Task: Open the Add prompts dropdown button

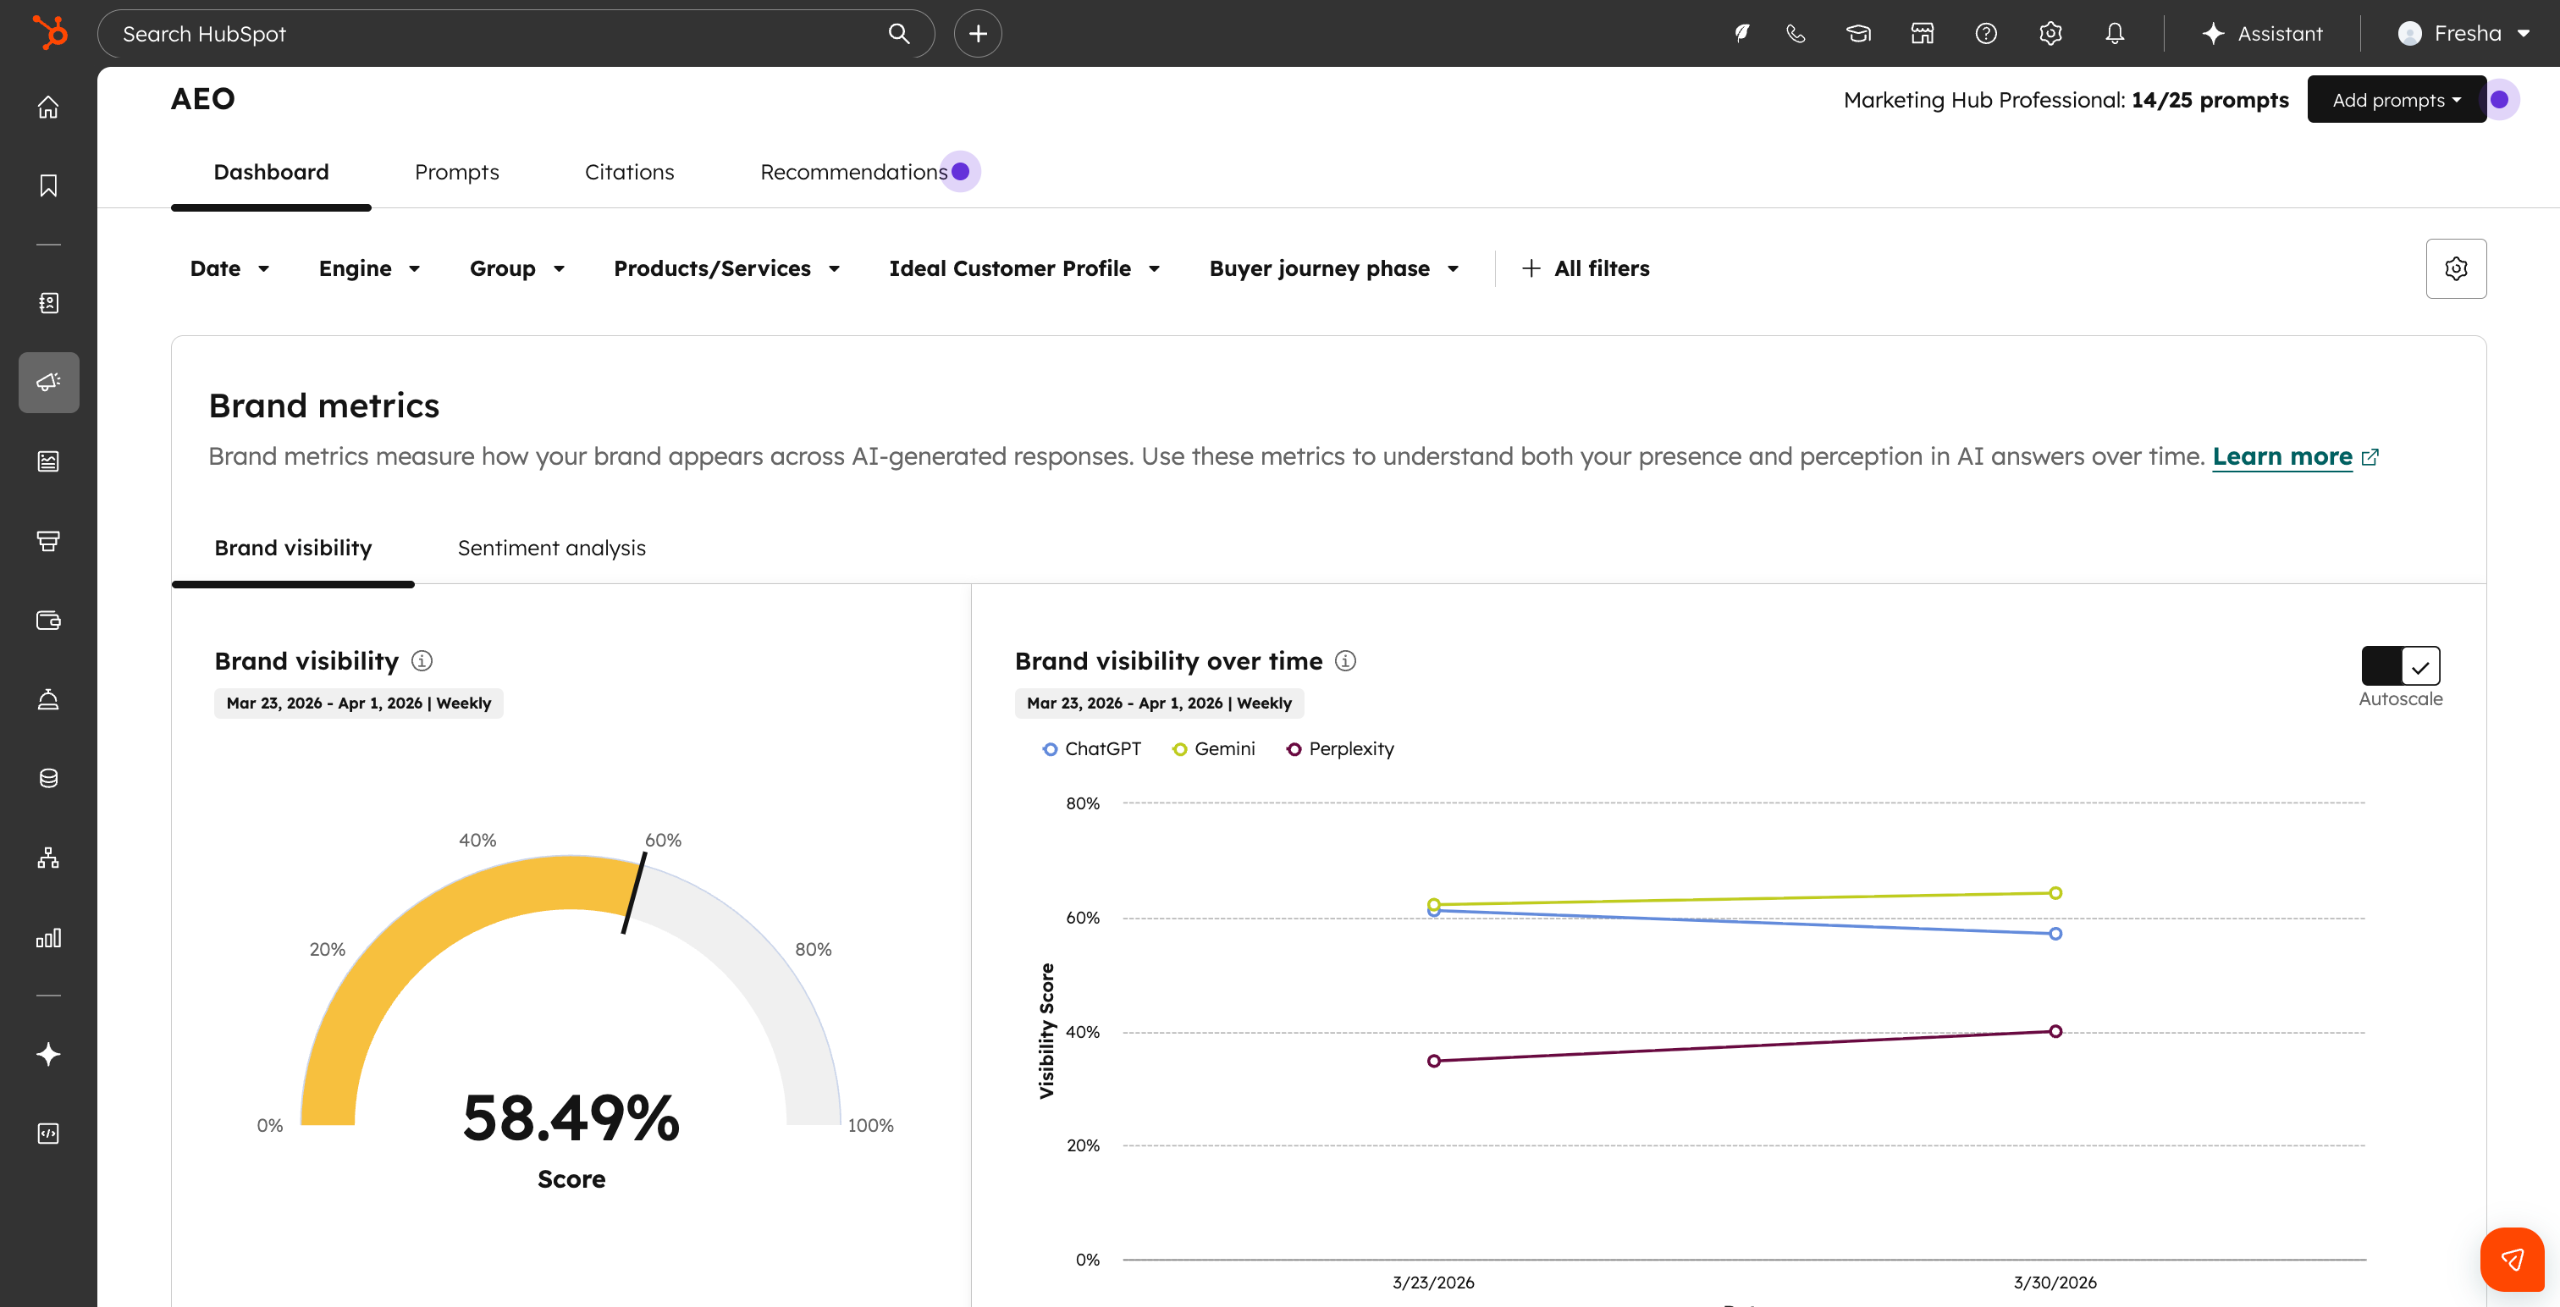Action: 2396,100
